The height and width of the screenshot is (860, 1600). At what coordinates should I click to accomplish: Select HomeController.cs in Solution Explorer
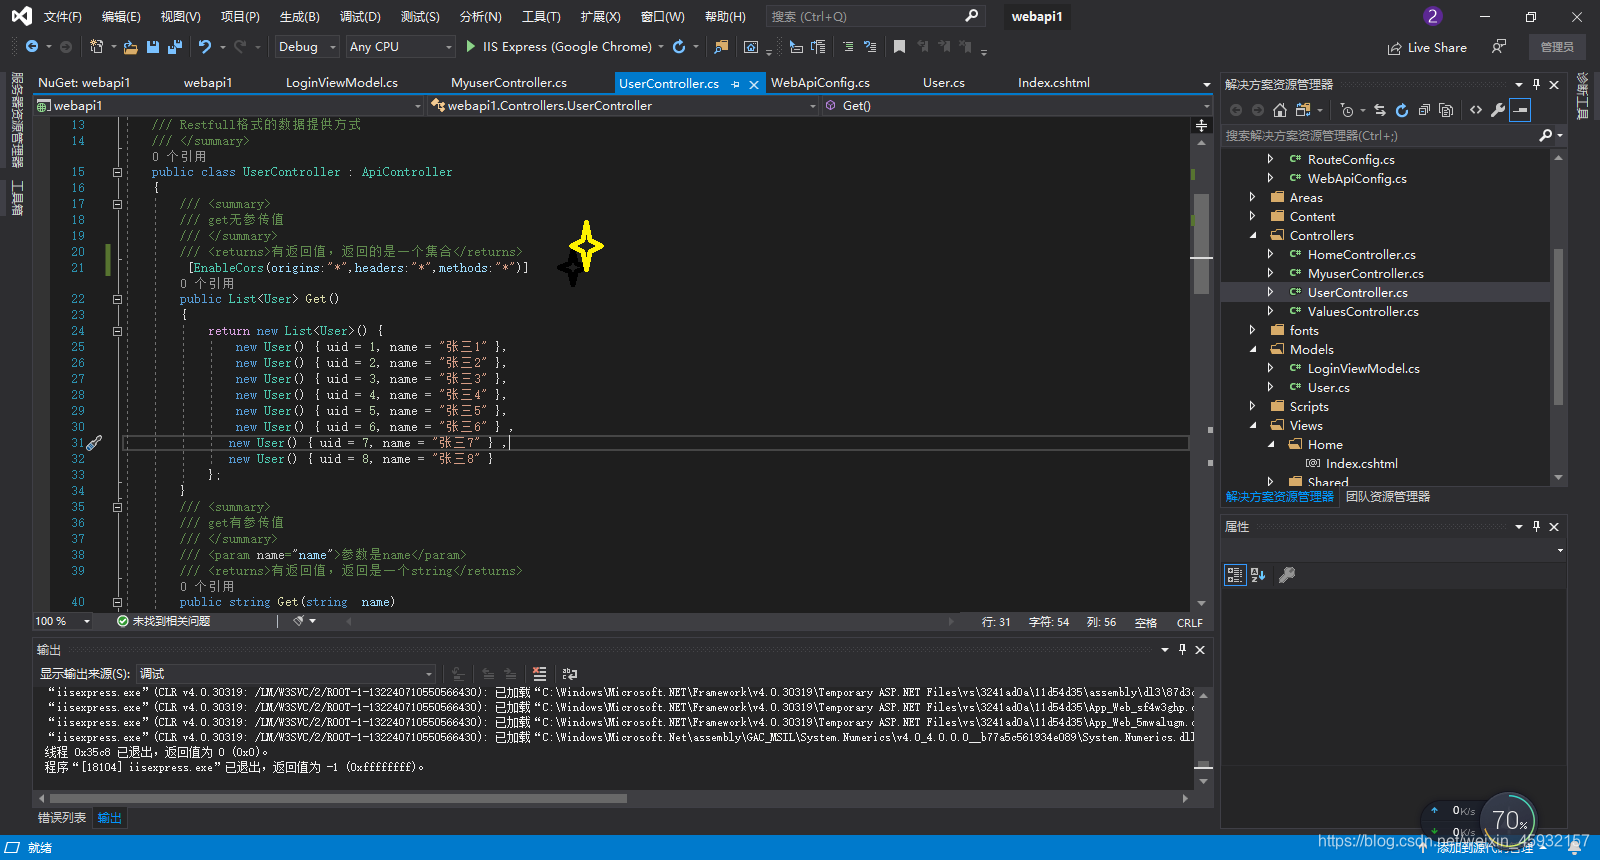point(1361,255)
